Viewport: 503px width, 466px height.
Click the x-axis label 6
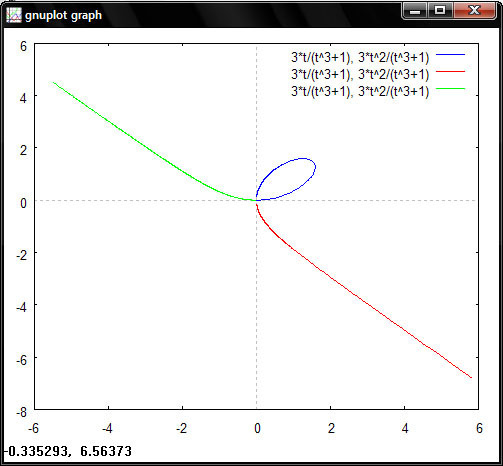(479, 428)
